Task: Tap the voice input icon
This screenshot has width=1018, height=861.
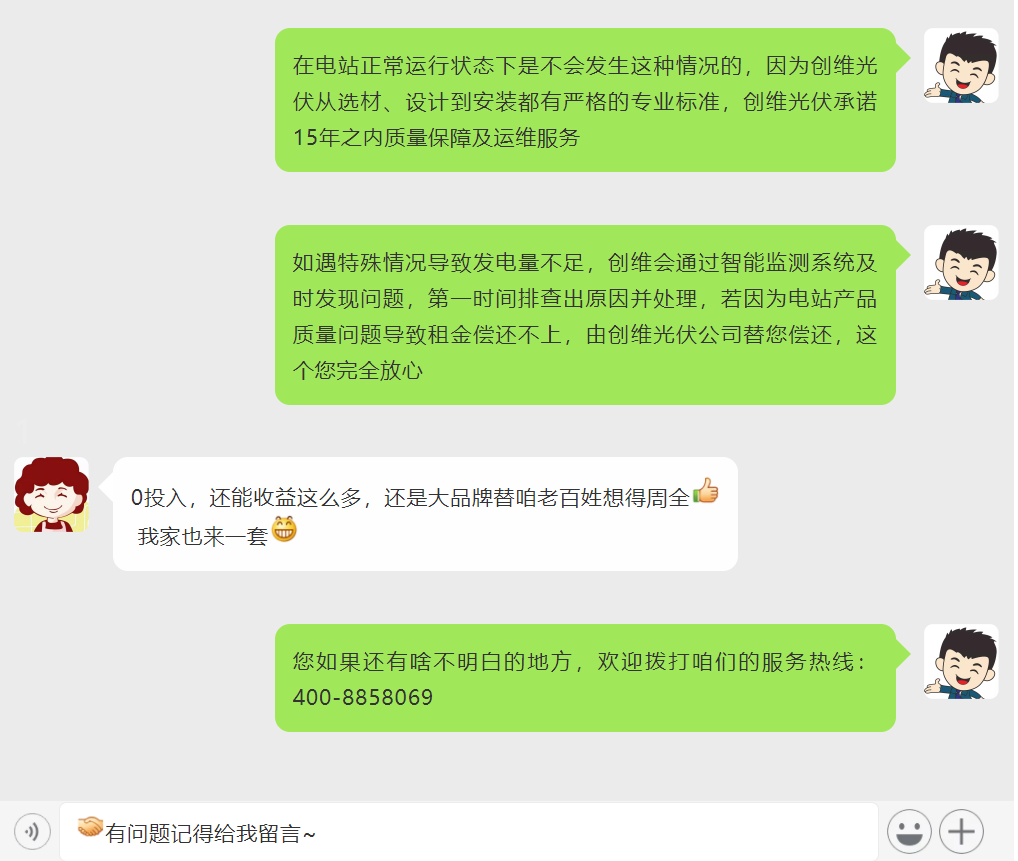Action: point(32,831)
